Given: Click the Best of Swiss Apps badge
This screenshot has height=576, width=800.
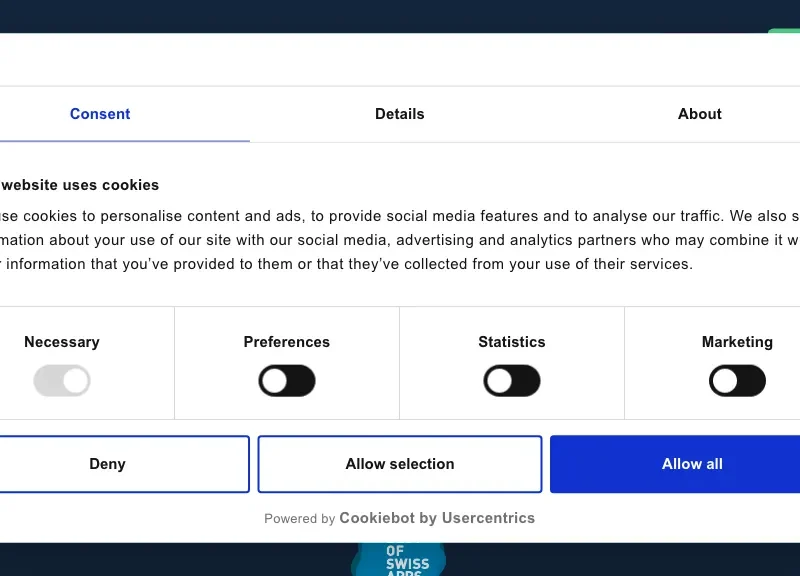Looking at the screenshot, I should click(x=399, y=560).
